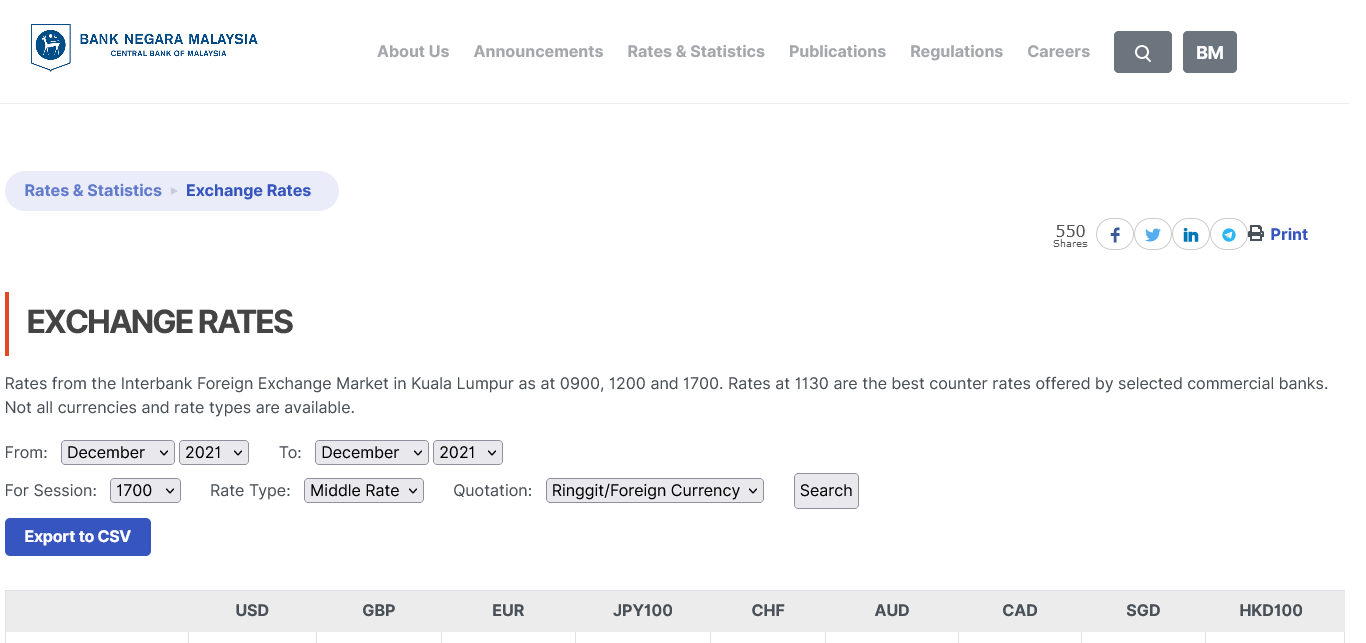Open the From year dropdown
The height and width of the screenshot is (643, 1366).
[x=214, y=452]
